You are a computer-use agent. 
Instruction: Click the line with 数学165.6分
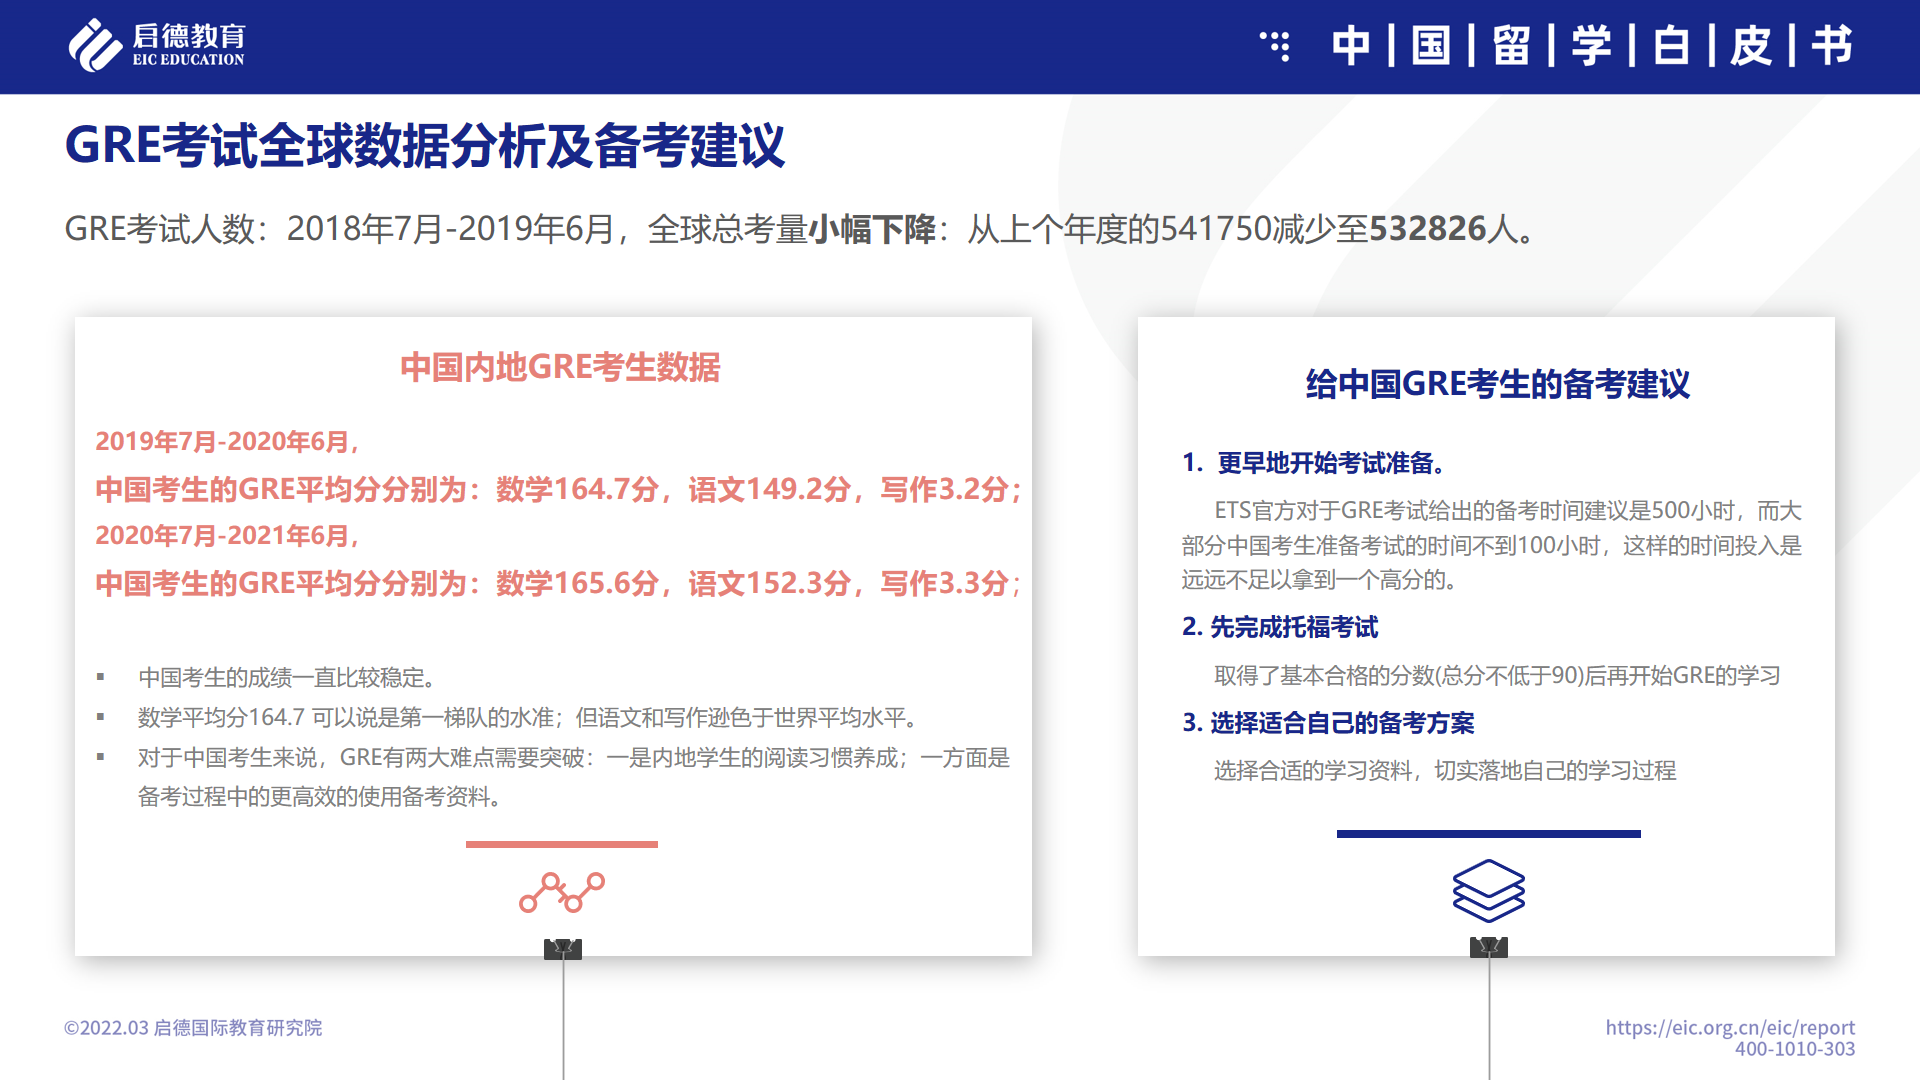pos(558,583)
